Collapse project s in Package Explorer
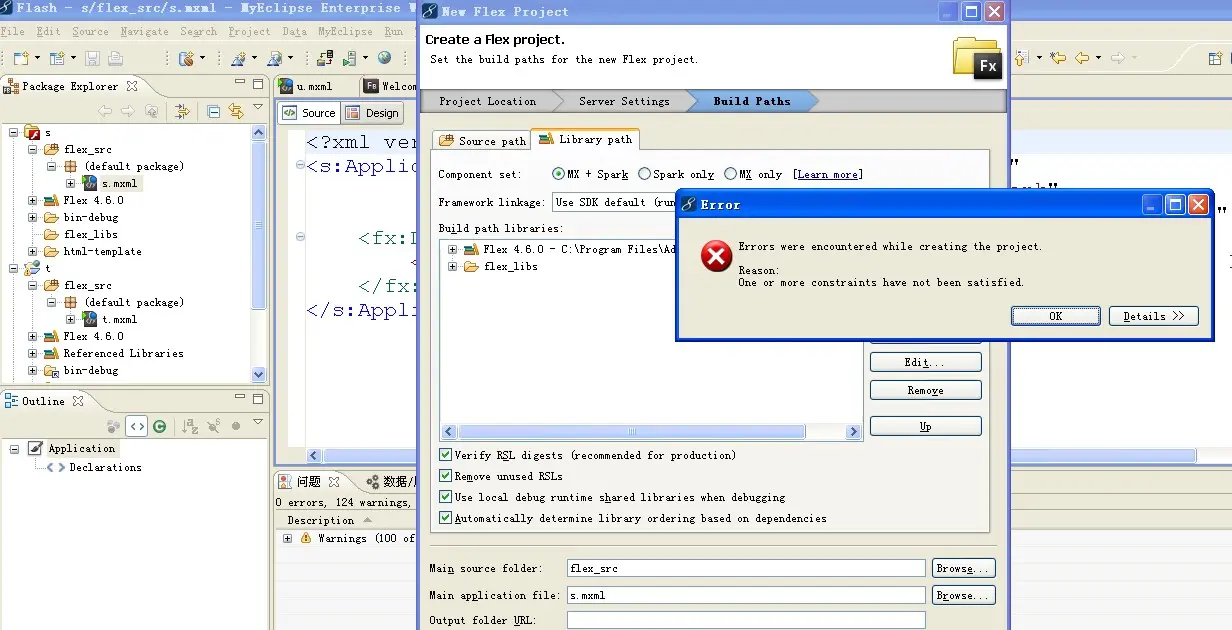This screenshot has height=630, width=1232. pos(12,132)
